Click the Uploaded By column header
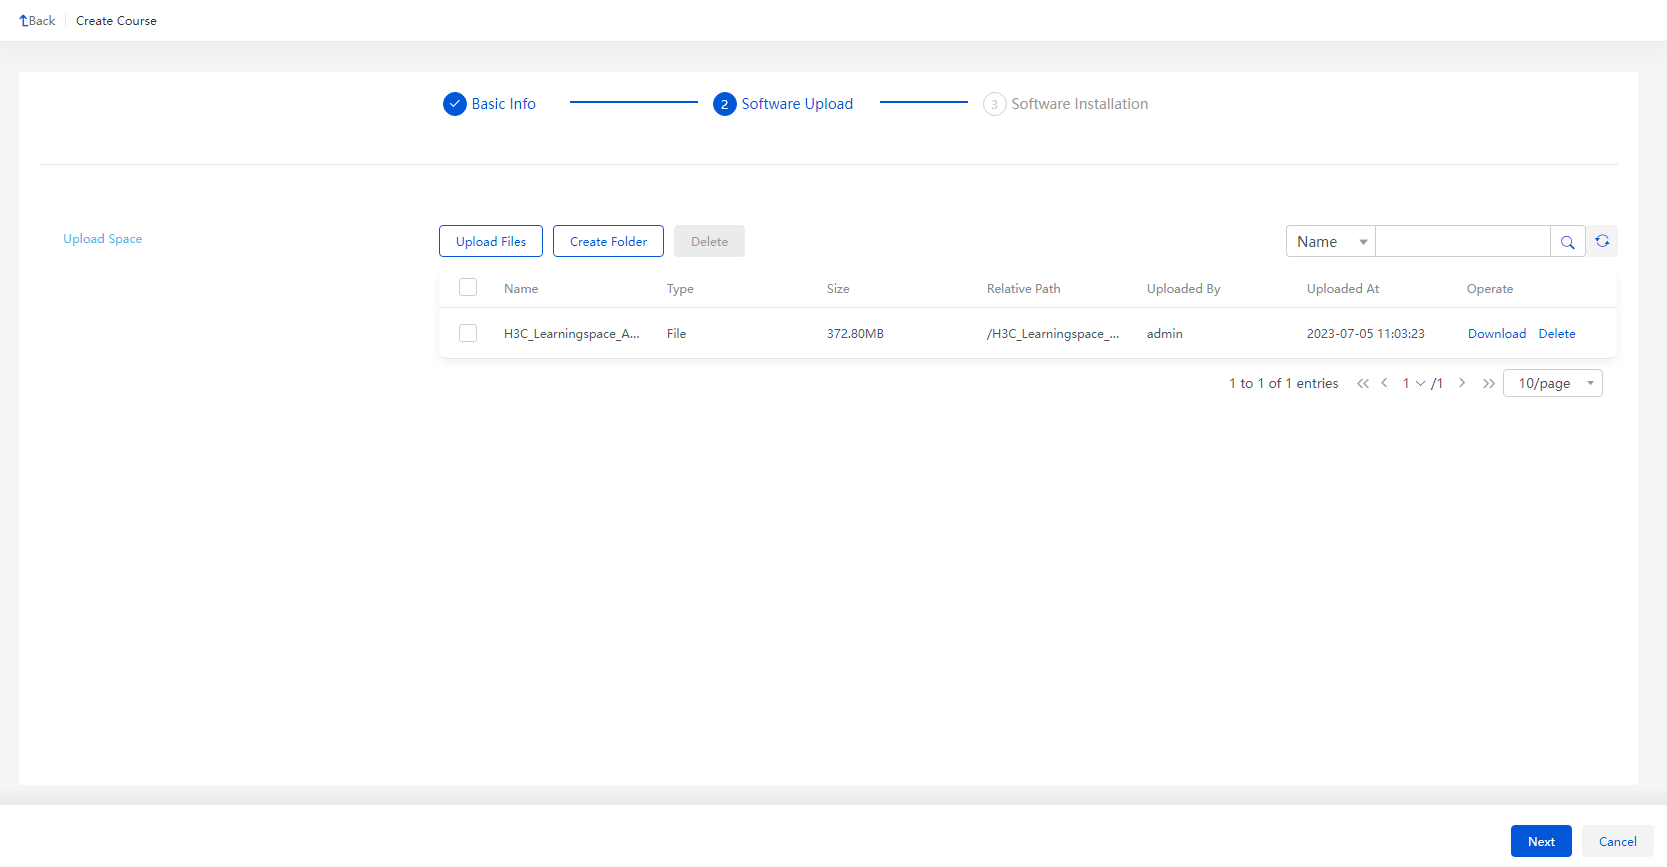1667x867 pixels. (x=1184, y=289)
